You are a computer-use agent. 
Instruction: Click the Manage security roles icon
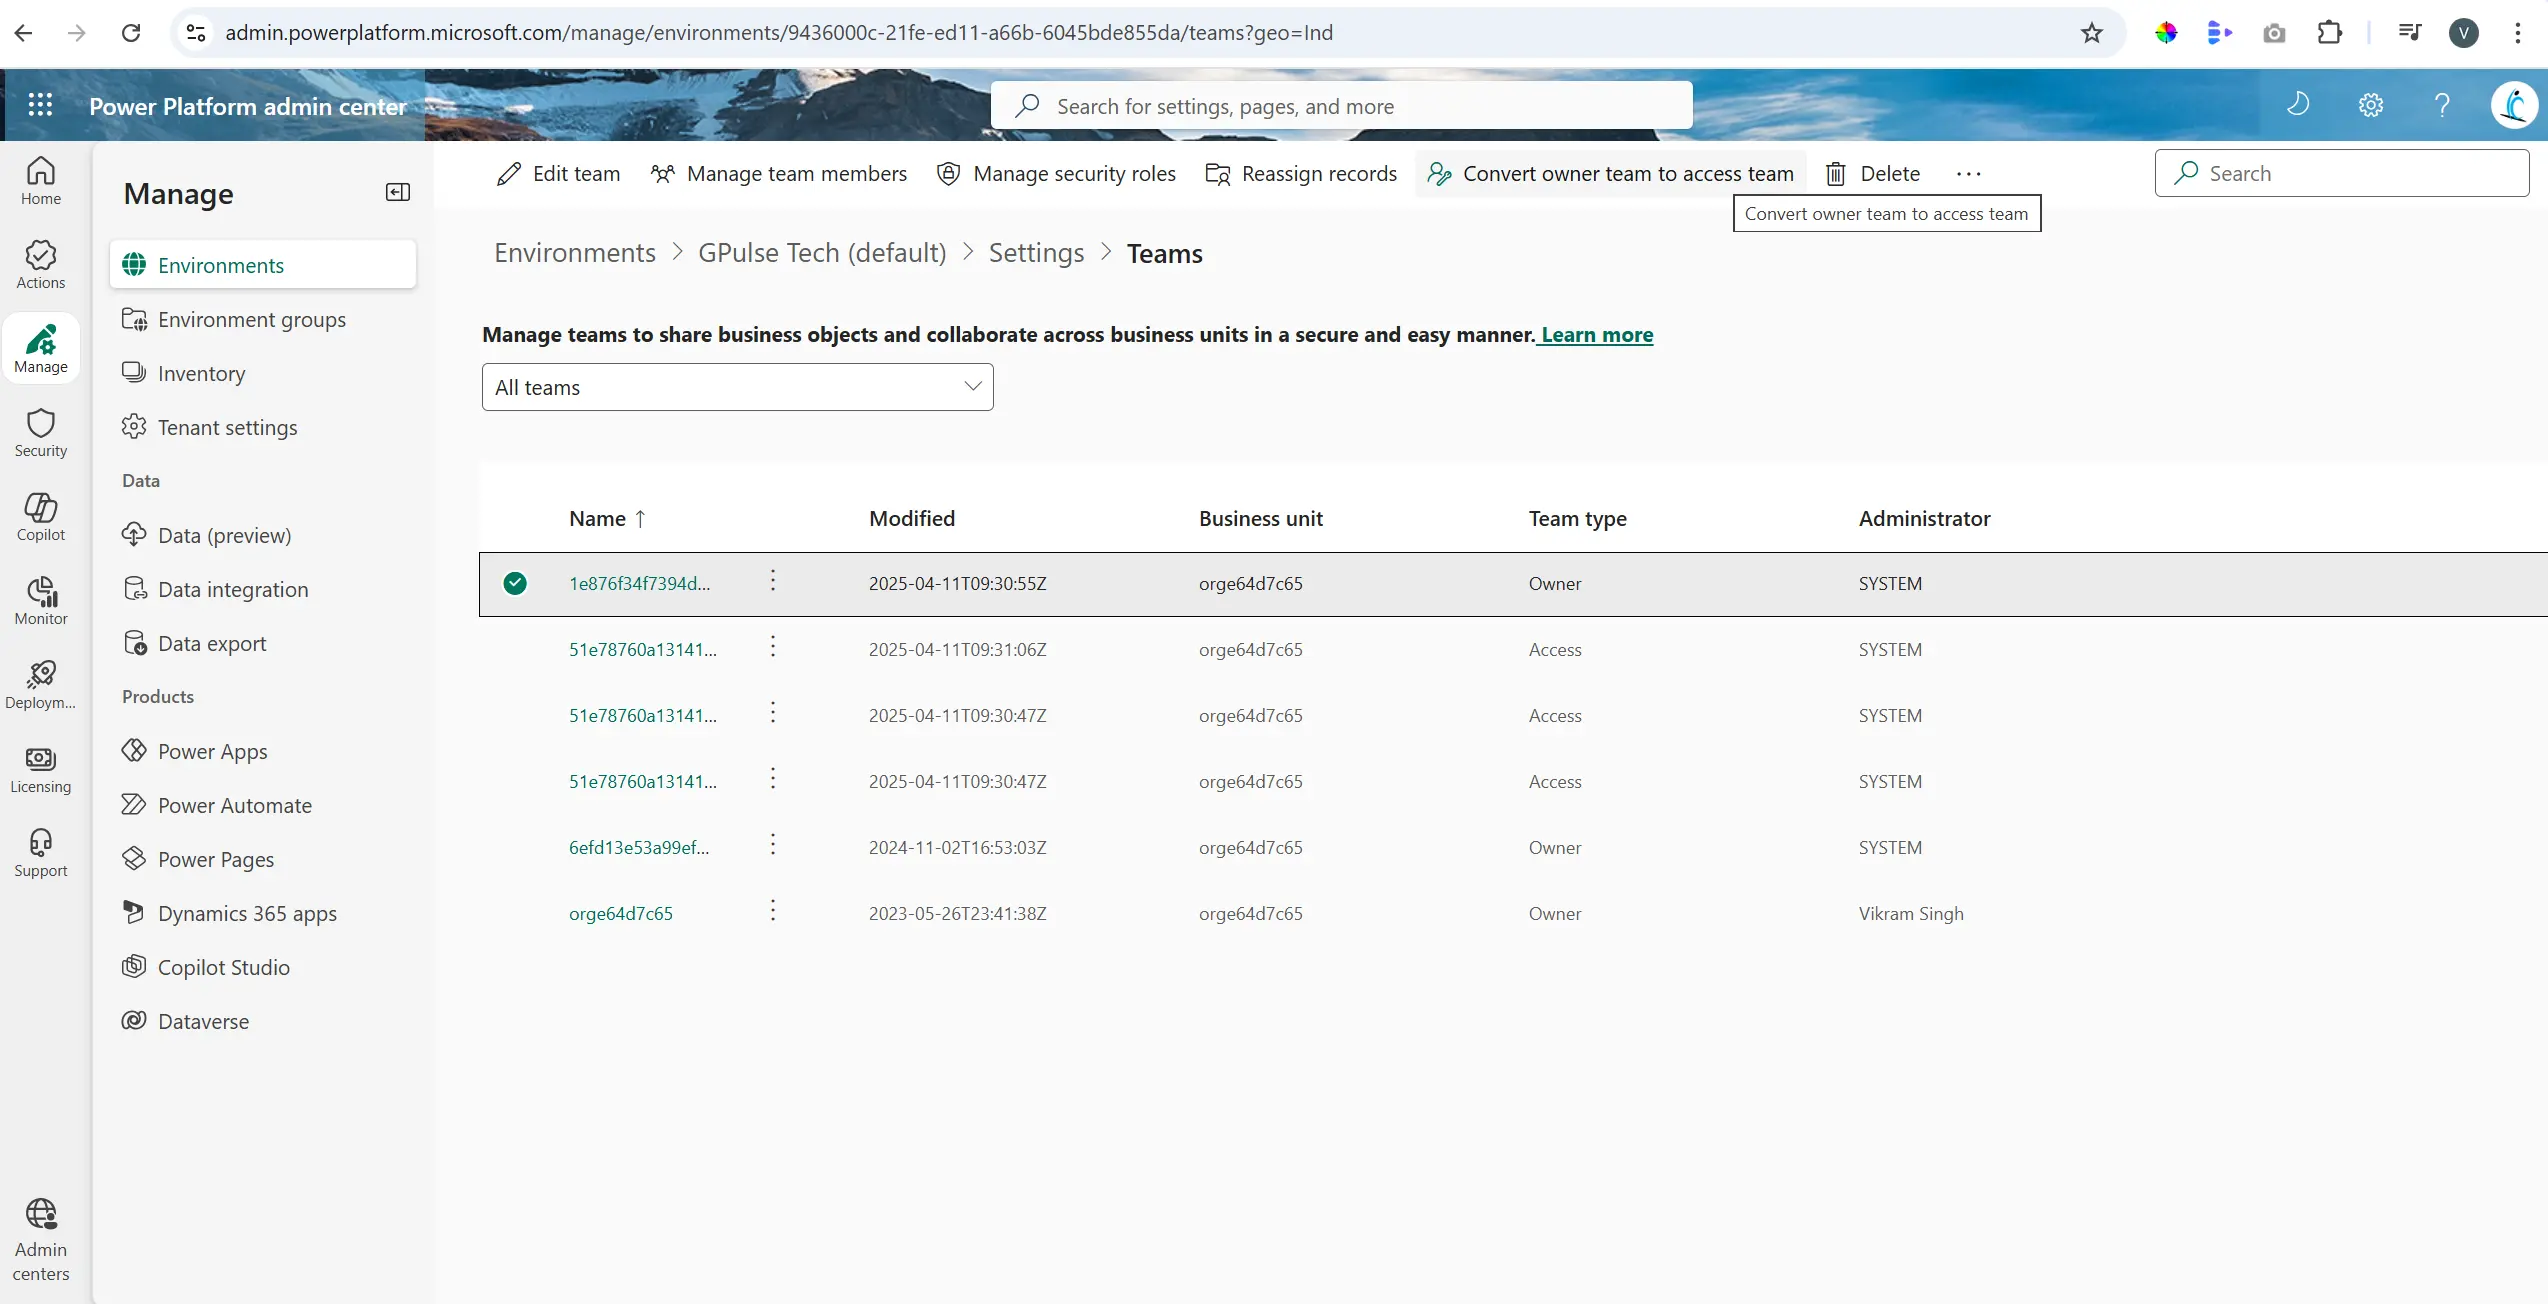(x=946, y=172)
